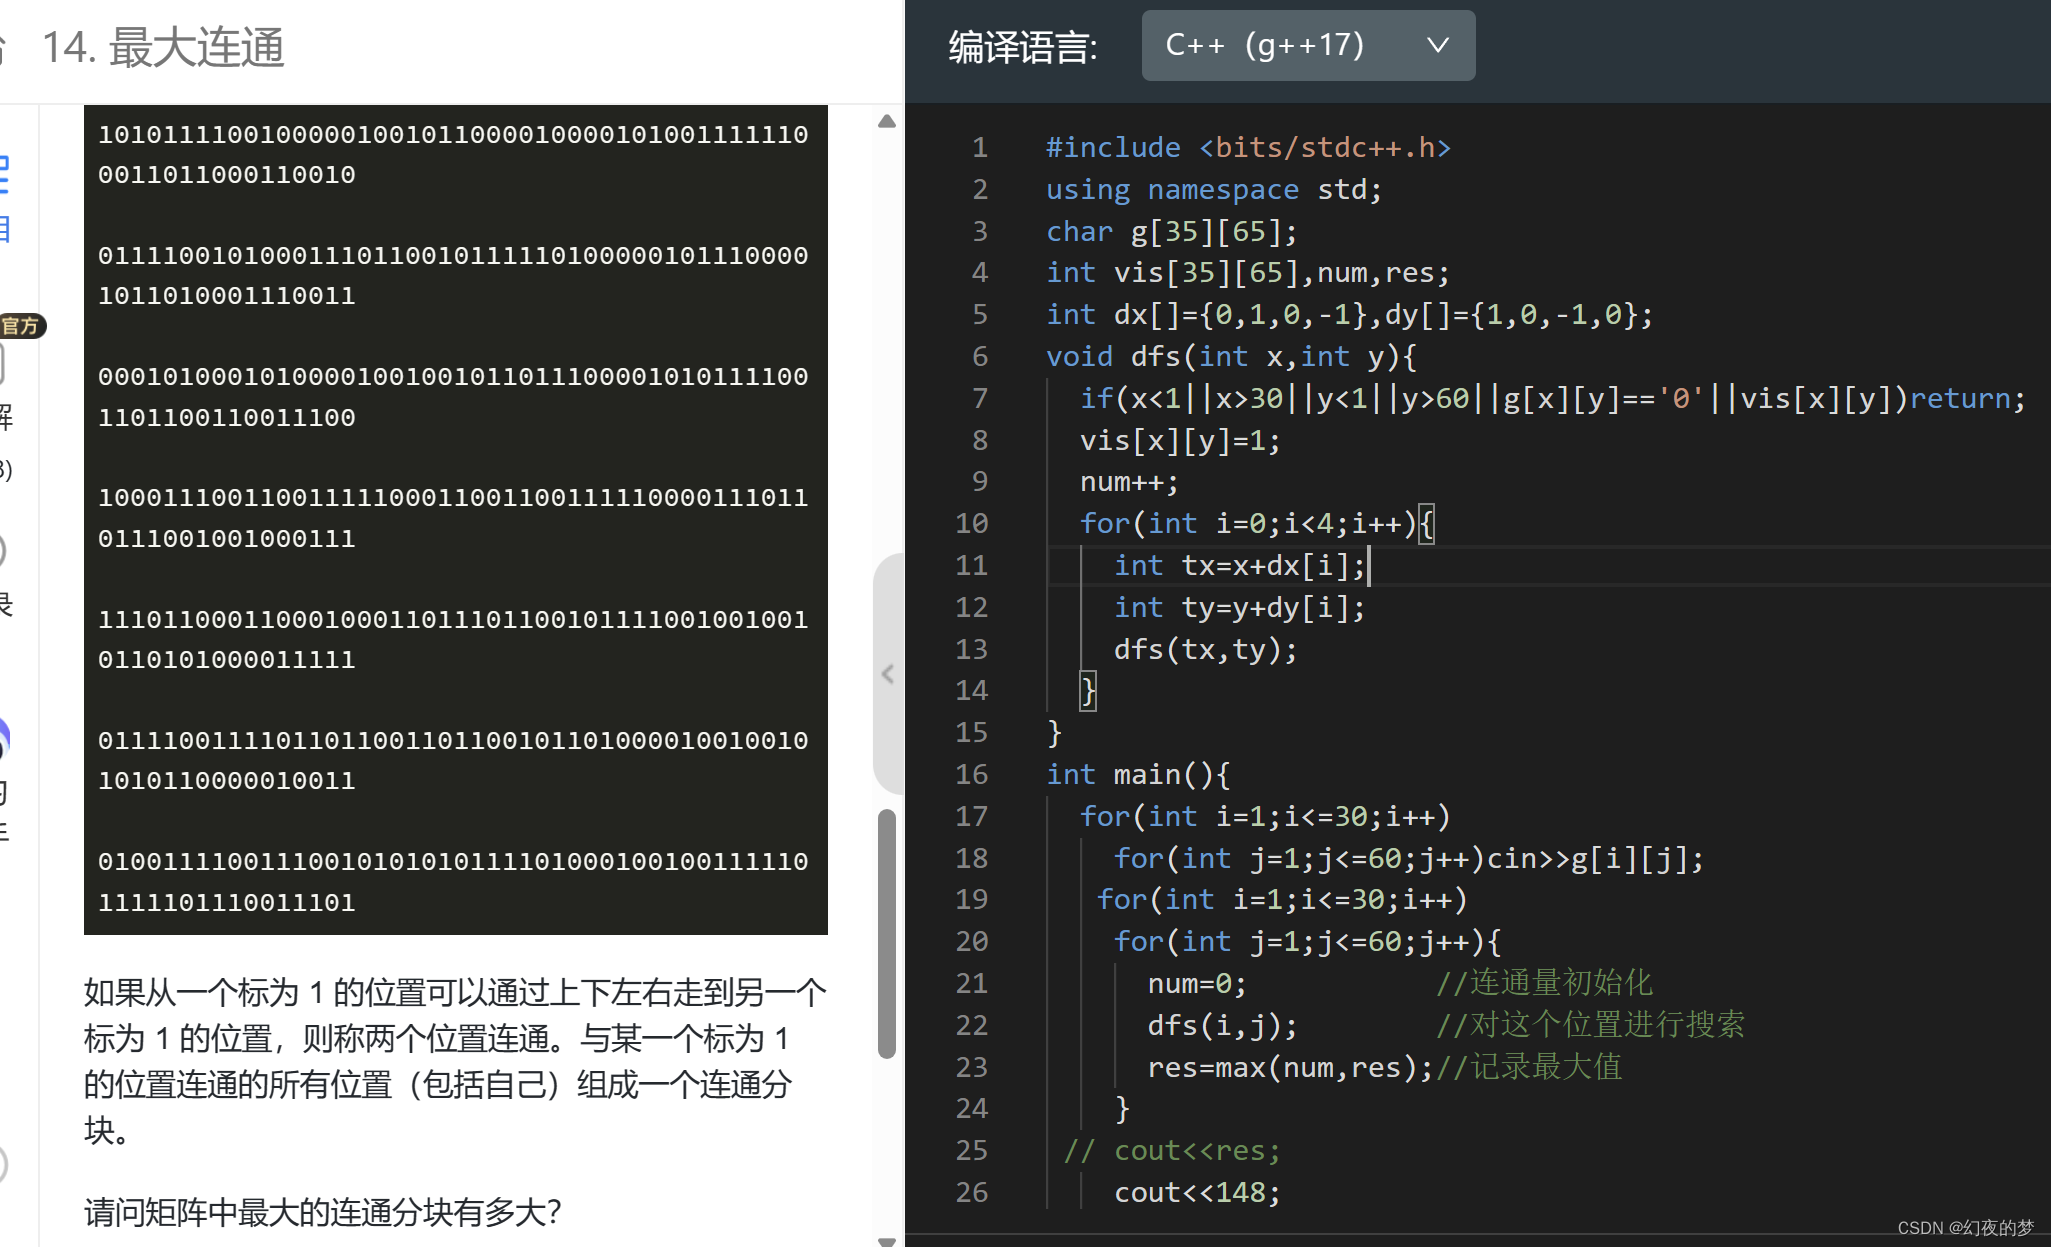The height and width of the screenshot is (1247, 2051).
Task: Click 'res=max(num,res);' on line 23
Action: tap(1291, 1068)
